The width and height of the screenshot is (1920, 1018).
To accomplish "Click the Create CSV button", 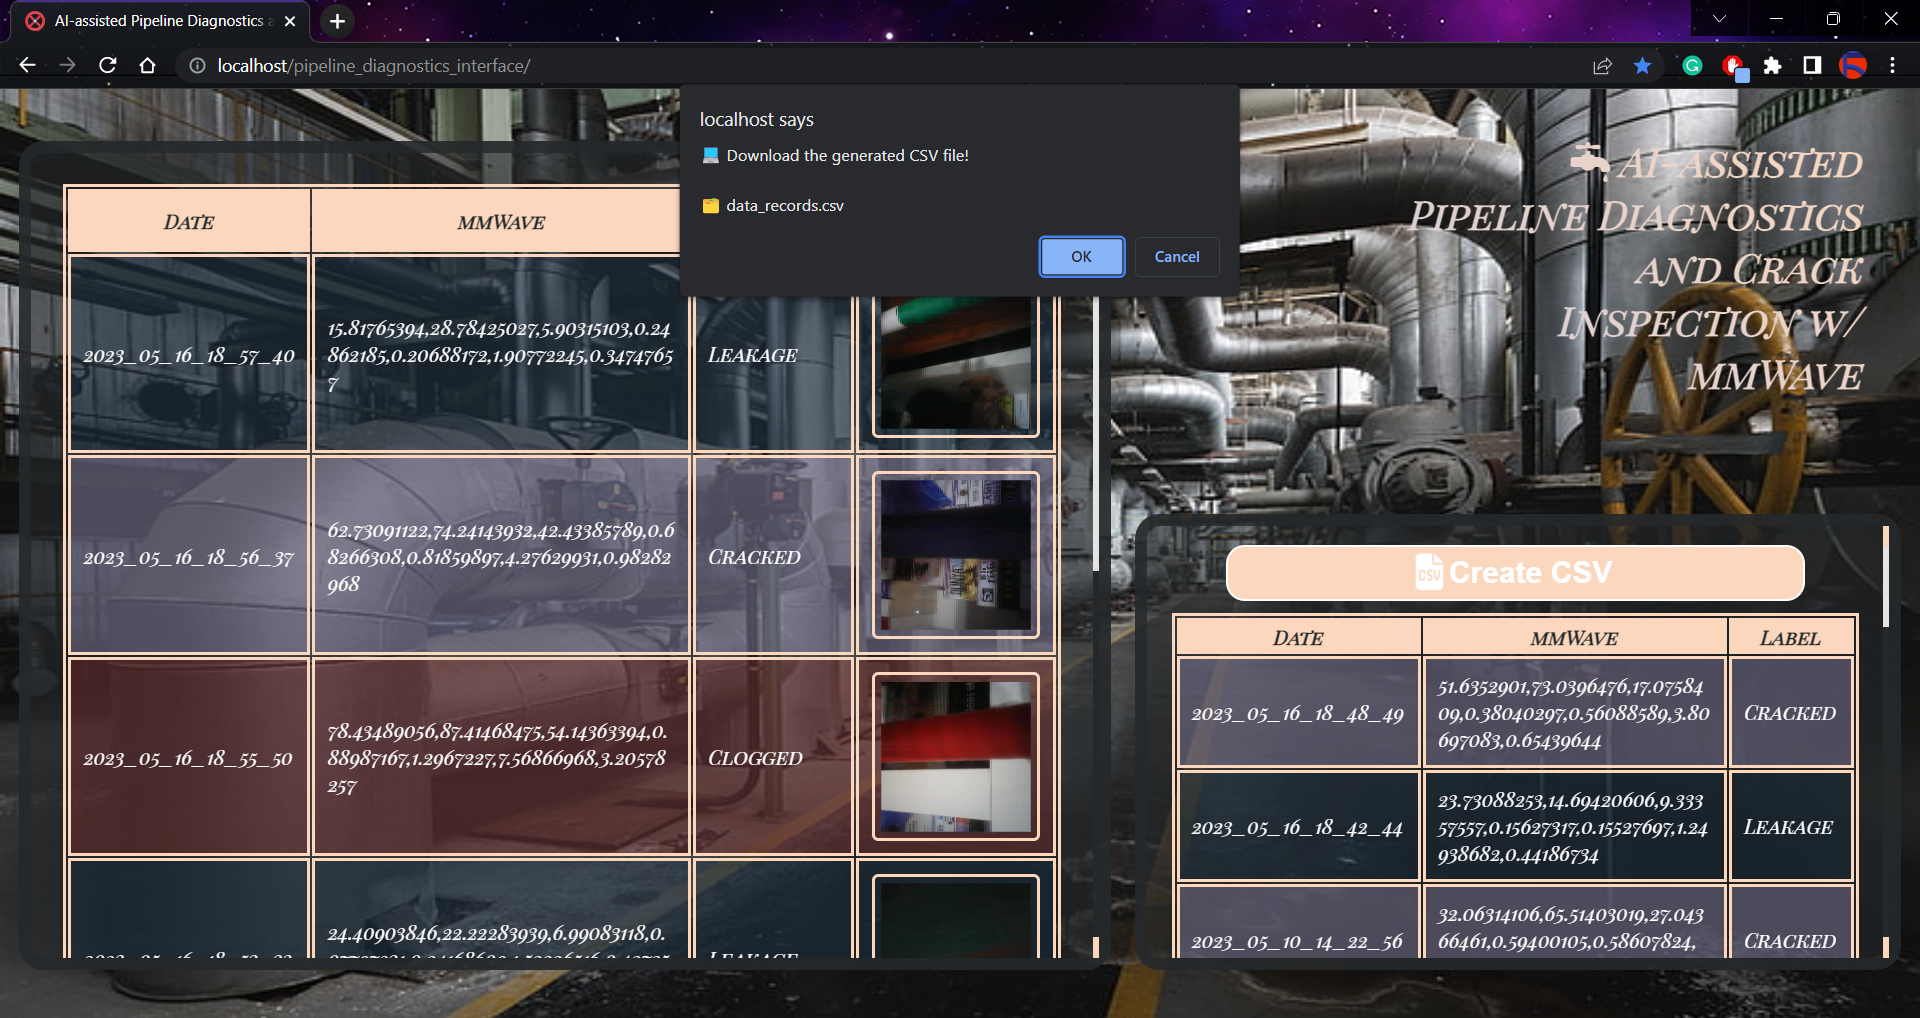I will (1514, 573).
